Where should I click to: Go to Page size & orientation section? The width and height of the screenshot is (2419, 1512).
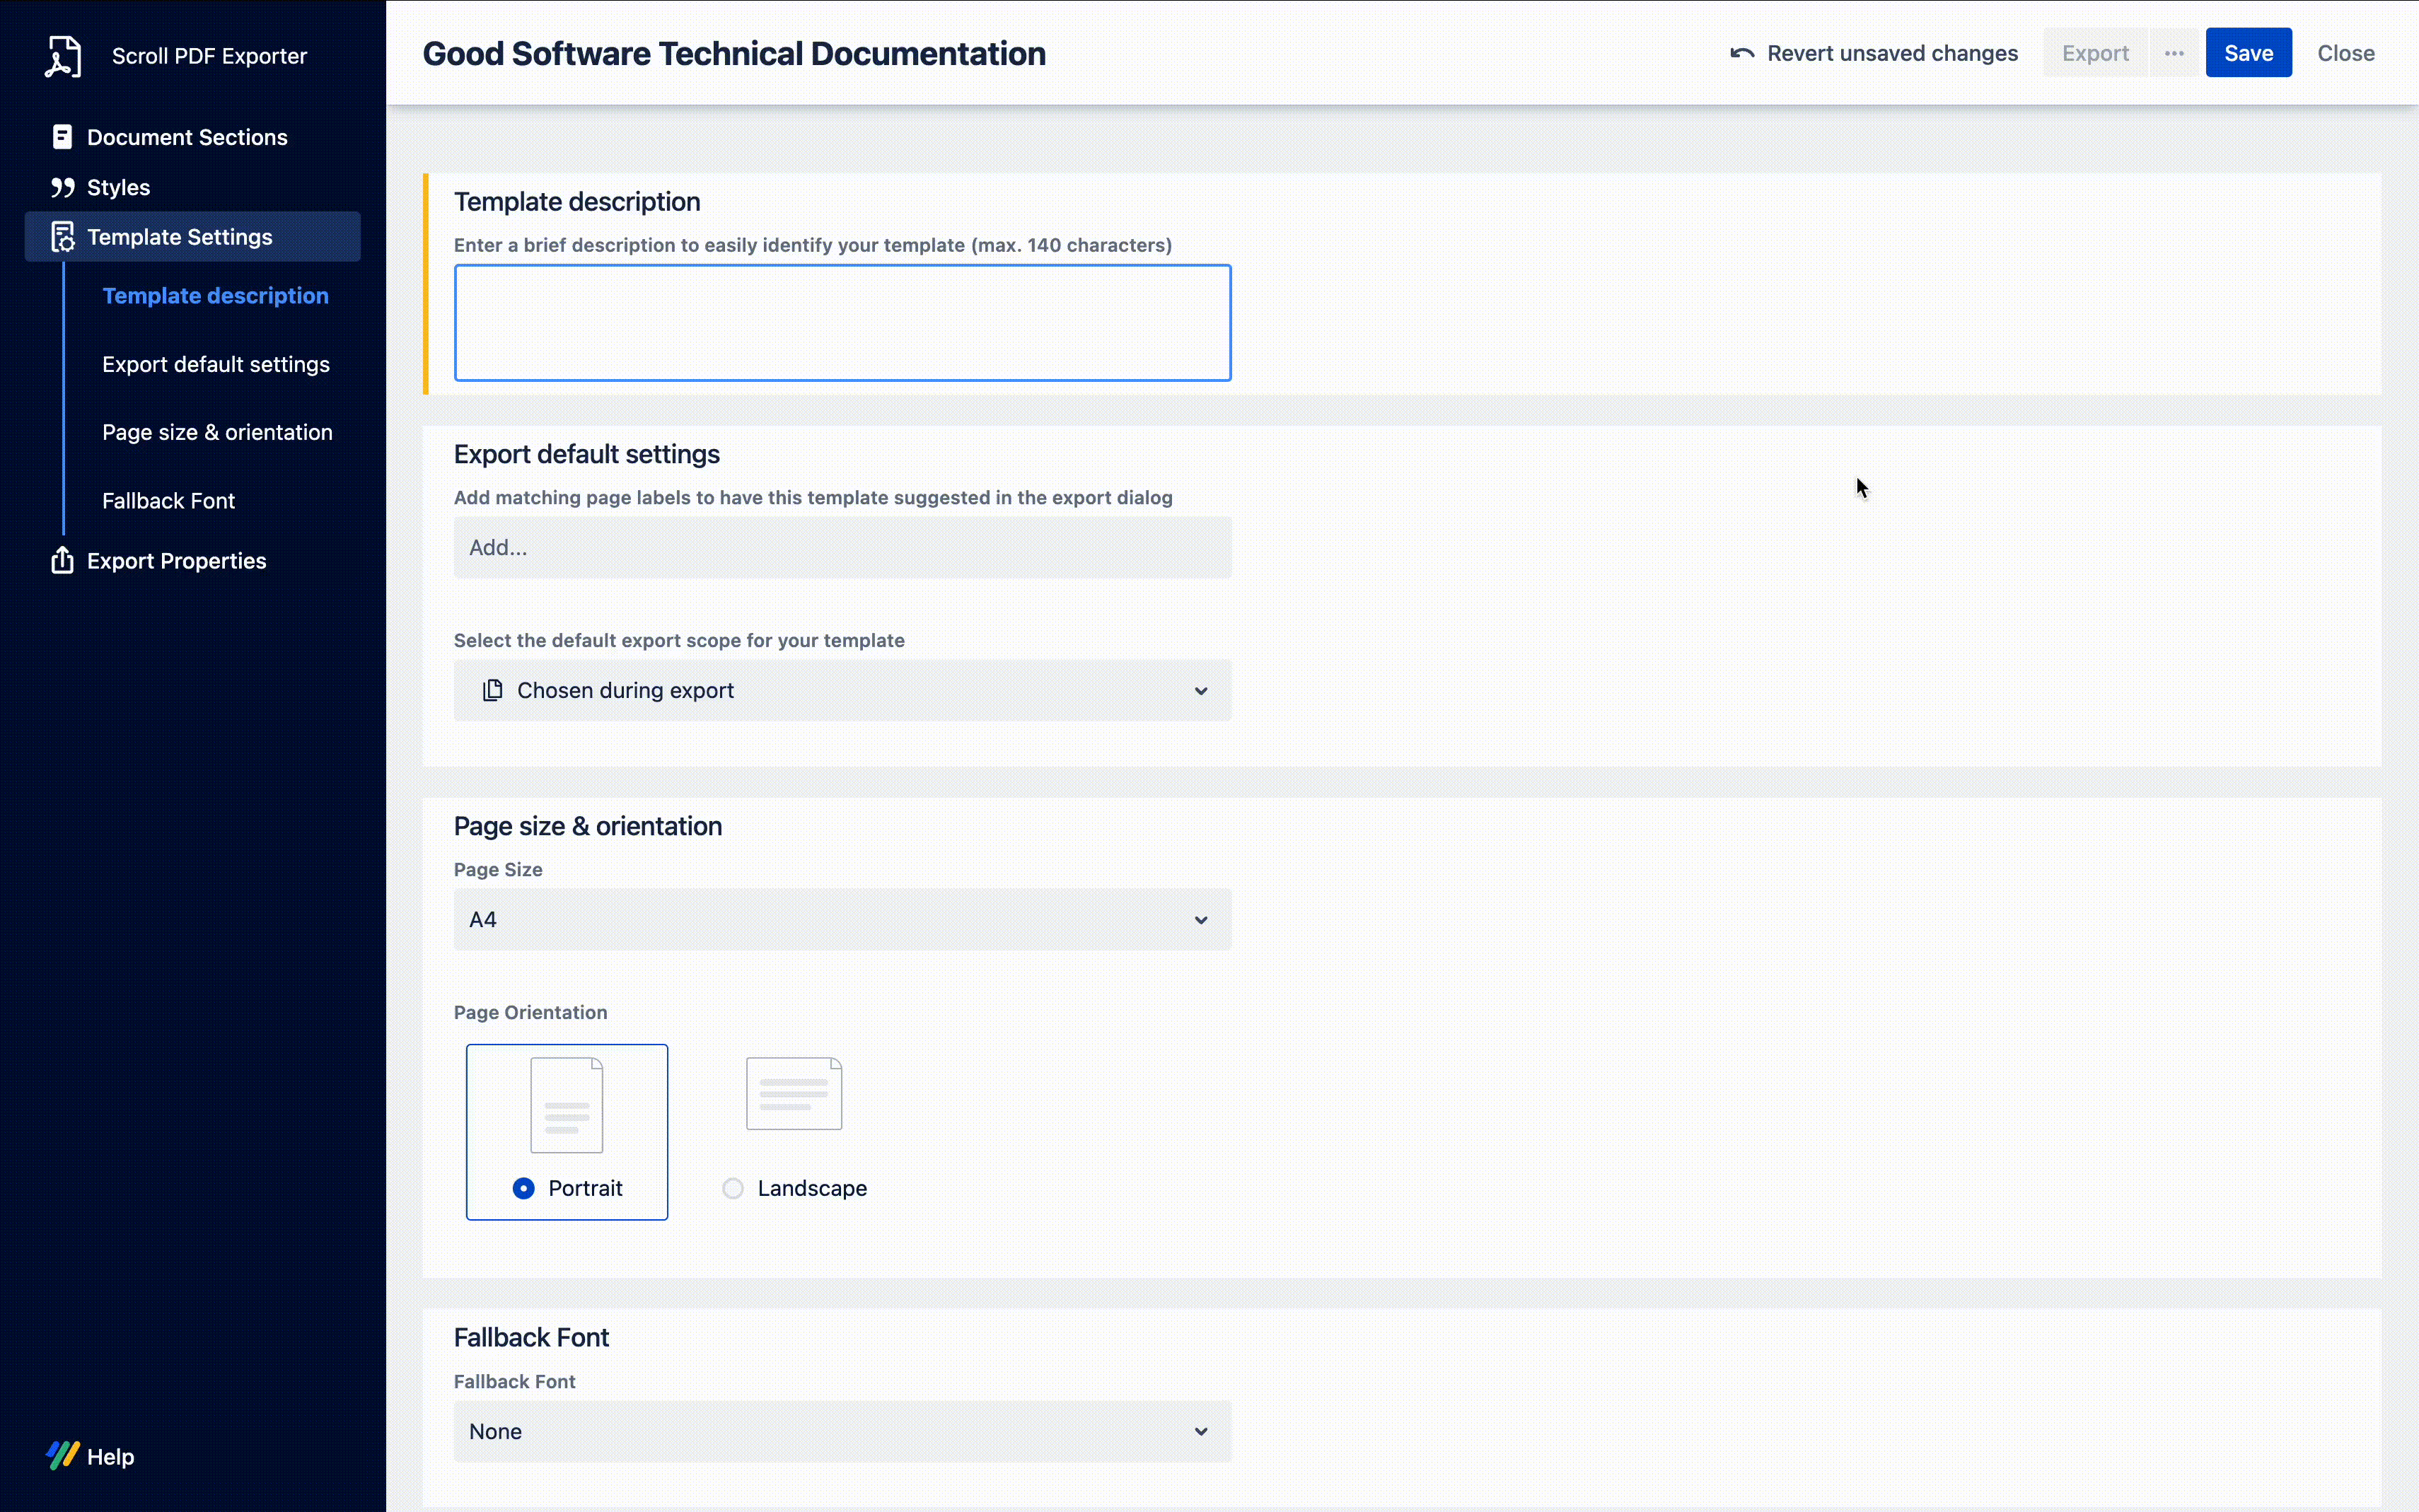(216, 432)
